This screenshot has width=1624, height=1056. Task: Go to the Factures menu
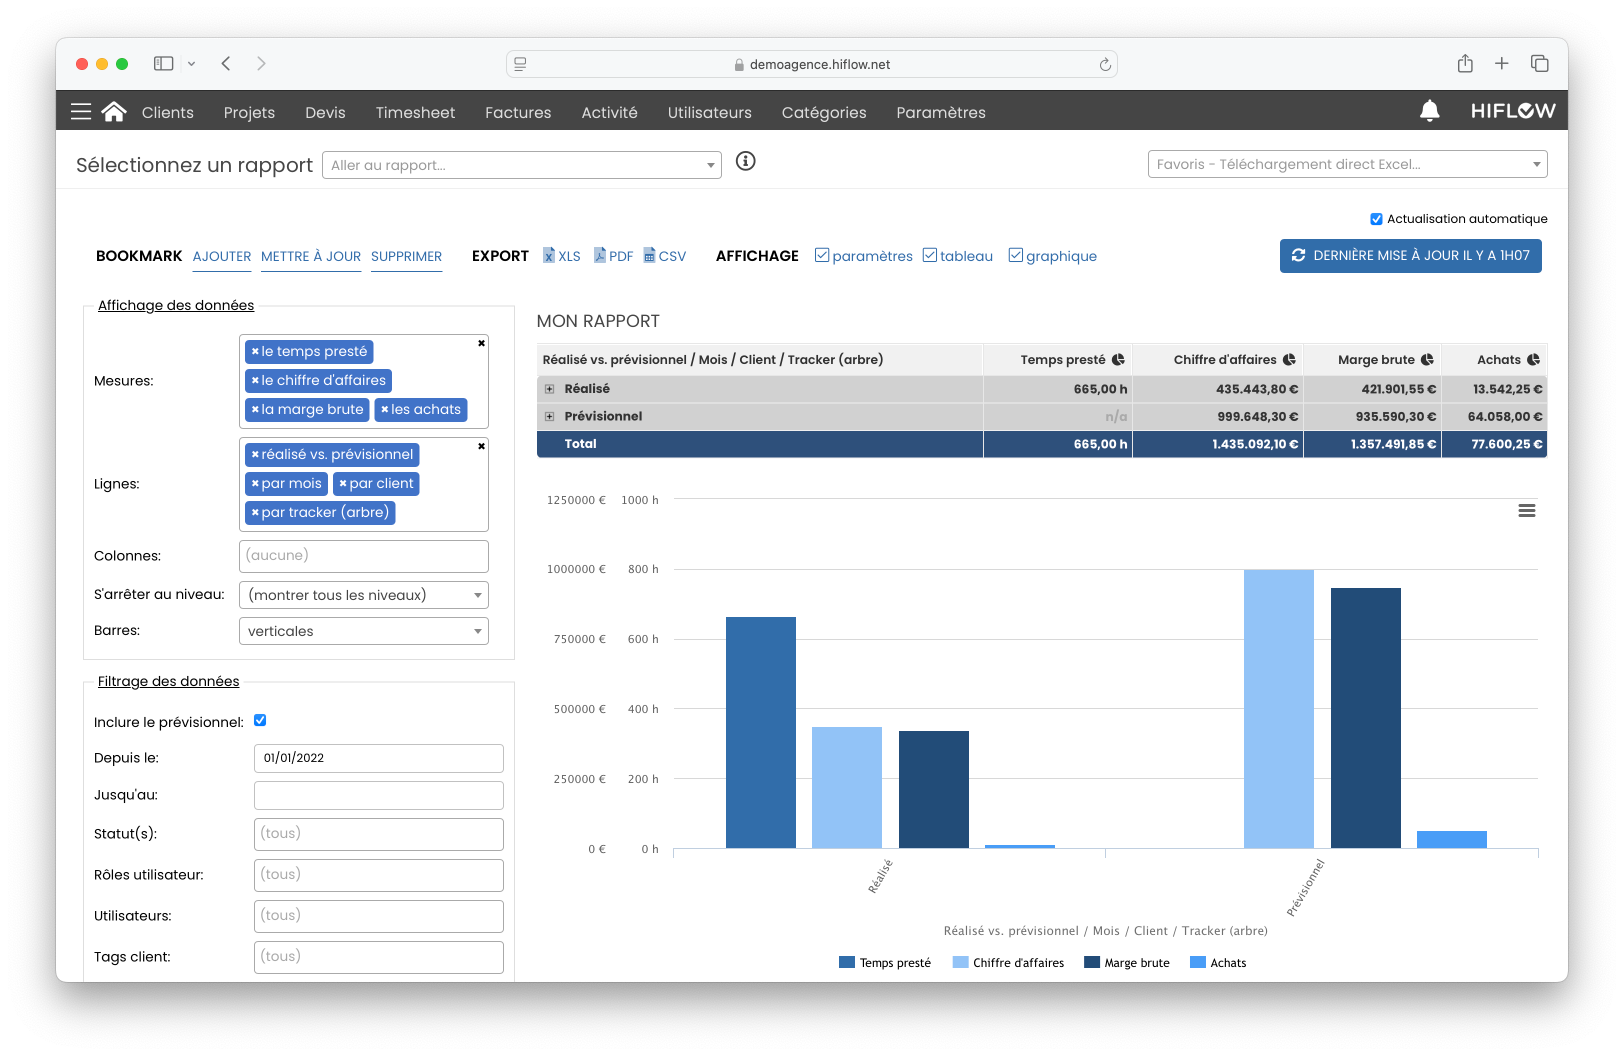pos(518,112)
